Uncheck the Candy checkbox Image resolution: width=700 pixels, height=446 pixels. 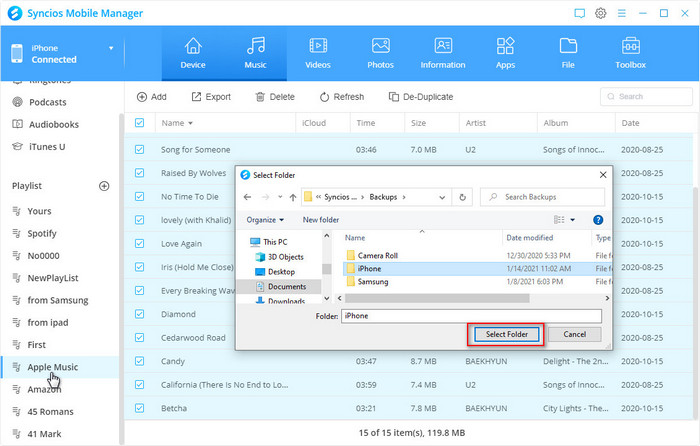(139, 361)
